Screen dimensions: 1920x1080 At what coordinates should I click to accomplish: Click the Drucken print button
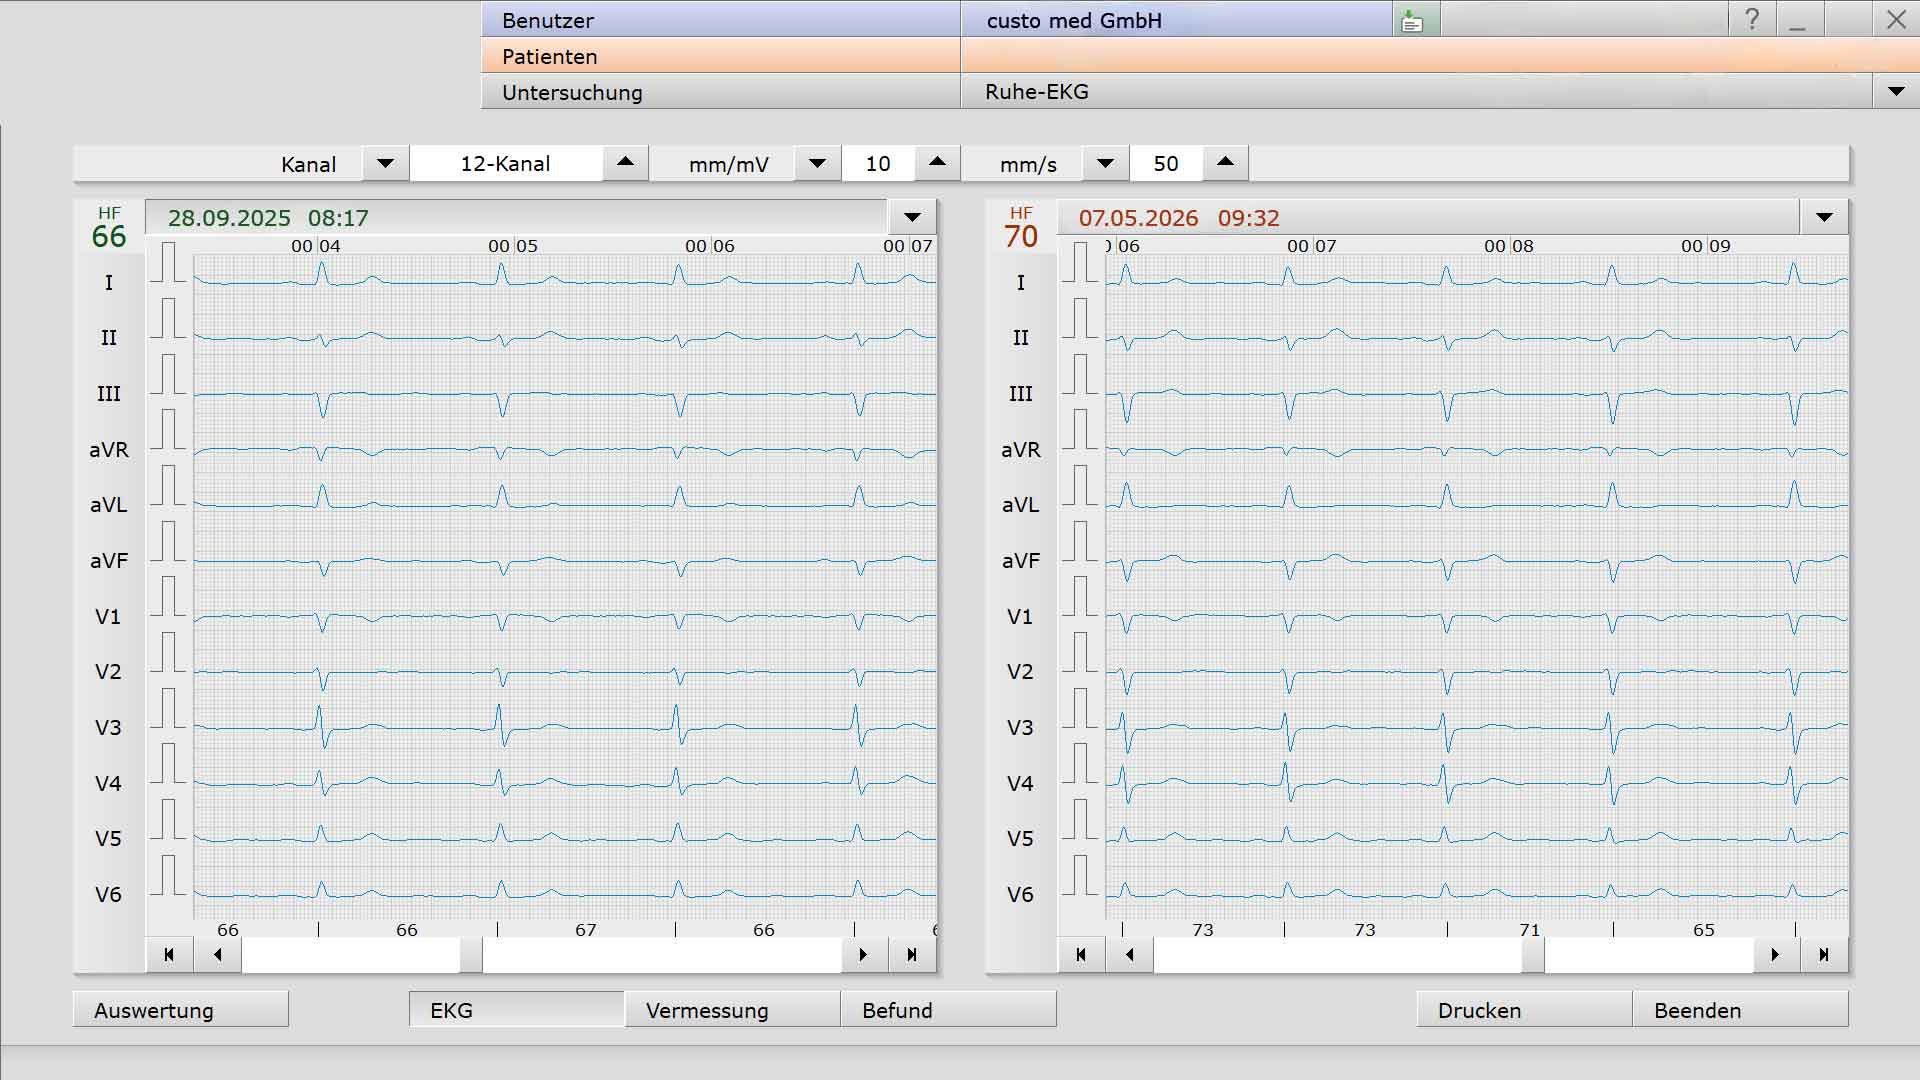[1524, 1010]
